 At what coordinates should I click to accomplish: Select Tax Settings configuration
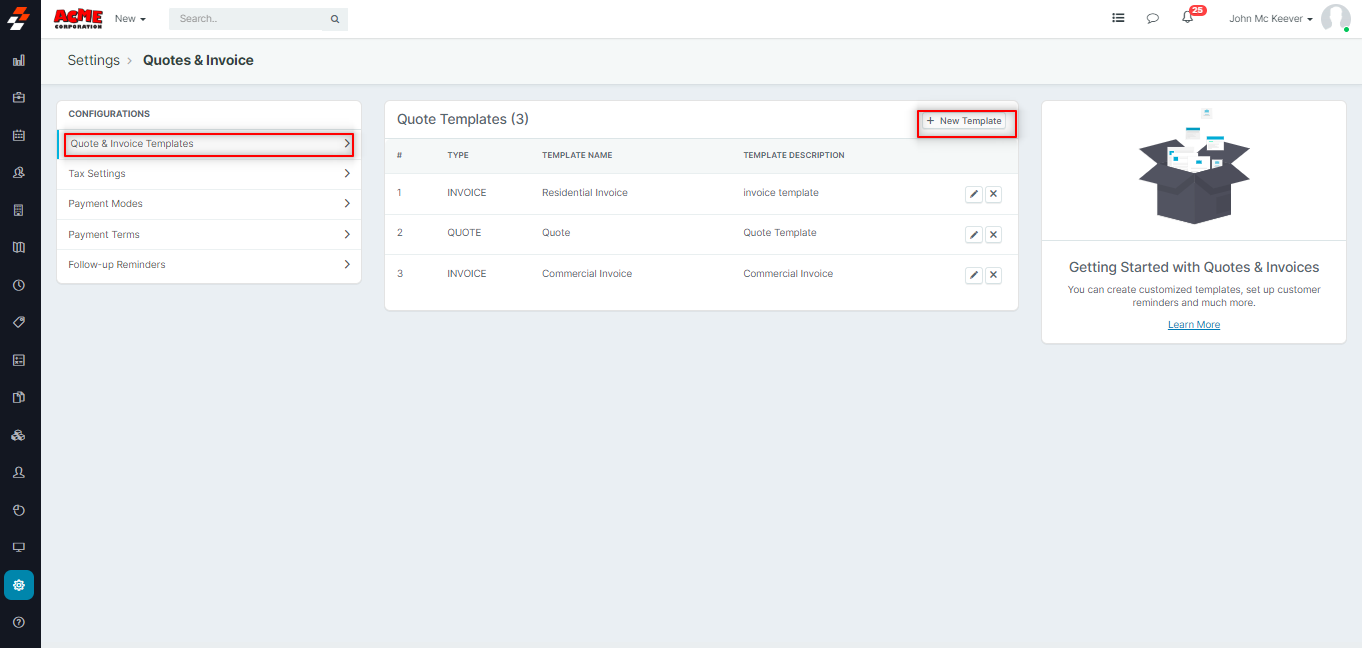pyautogui.click(x=209, y=174)
